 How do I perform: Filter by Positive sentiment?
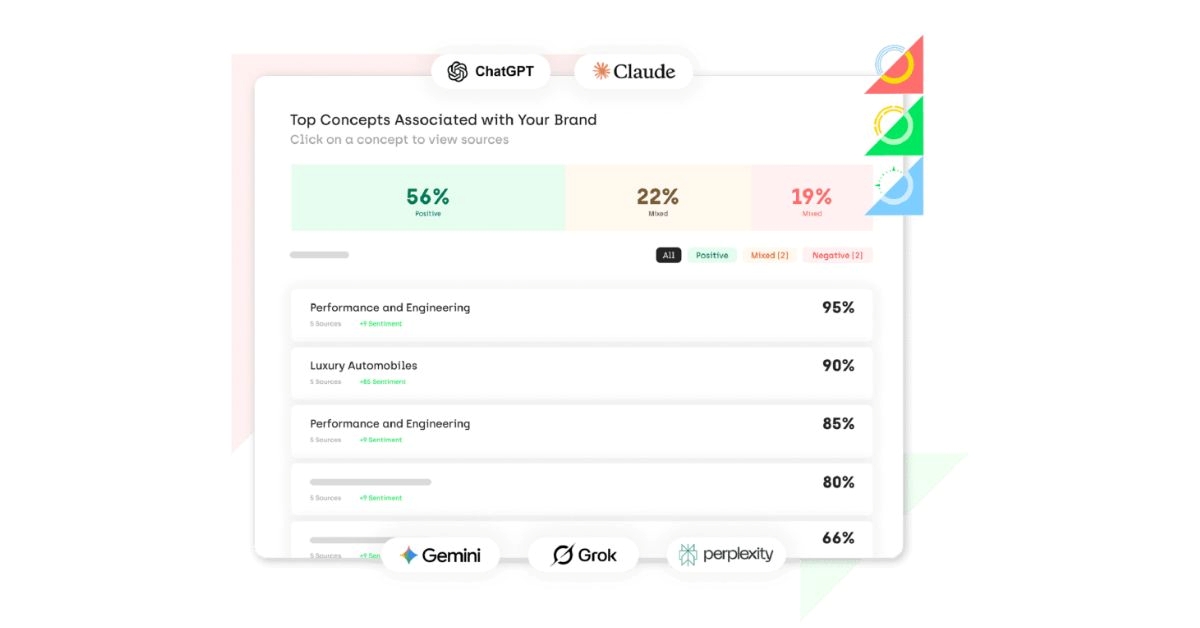coord(712,255)
